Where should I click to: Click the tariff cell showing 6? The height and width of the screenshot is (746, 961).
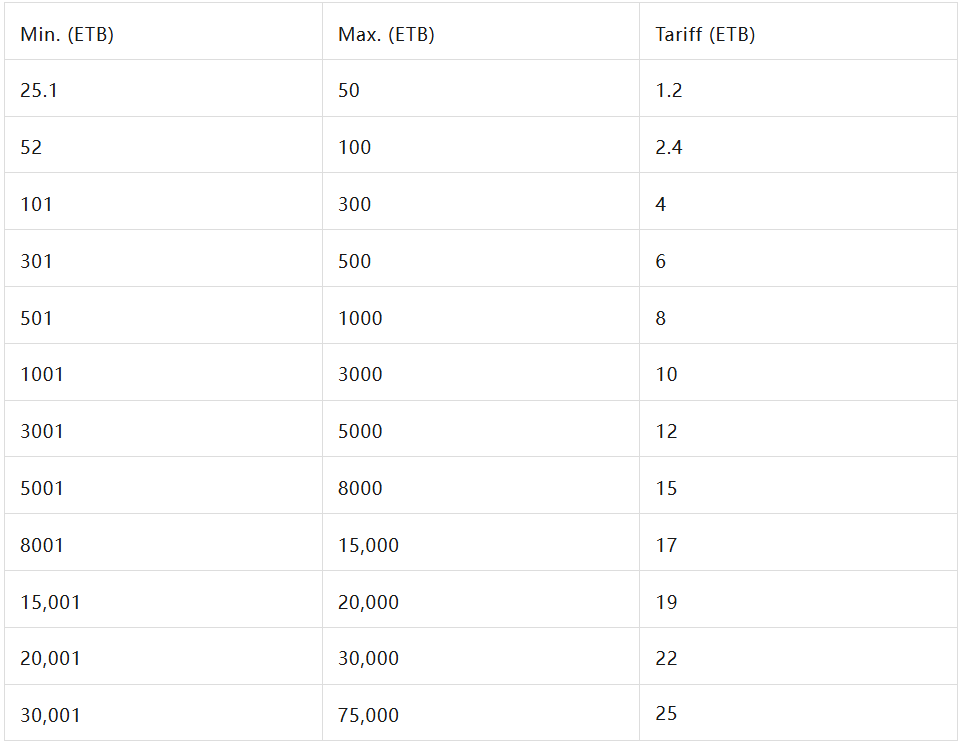[x=661, y=261]
